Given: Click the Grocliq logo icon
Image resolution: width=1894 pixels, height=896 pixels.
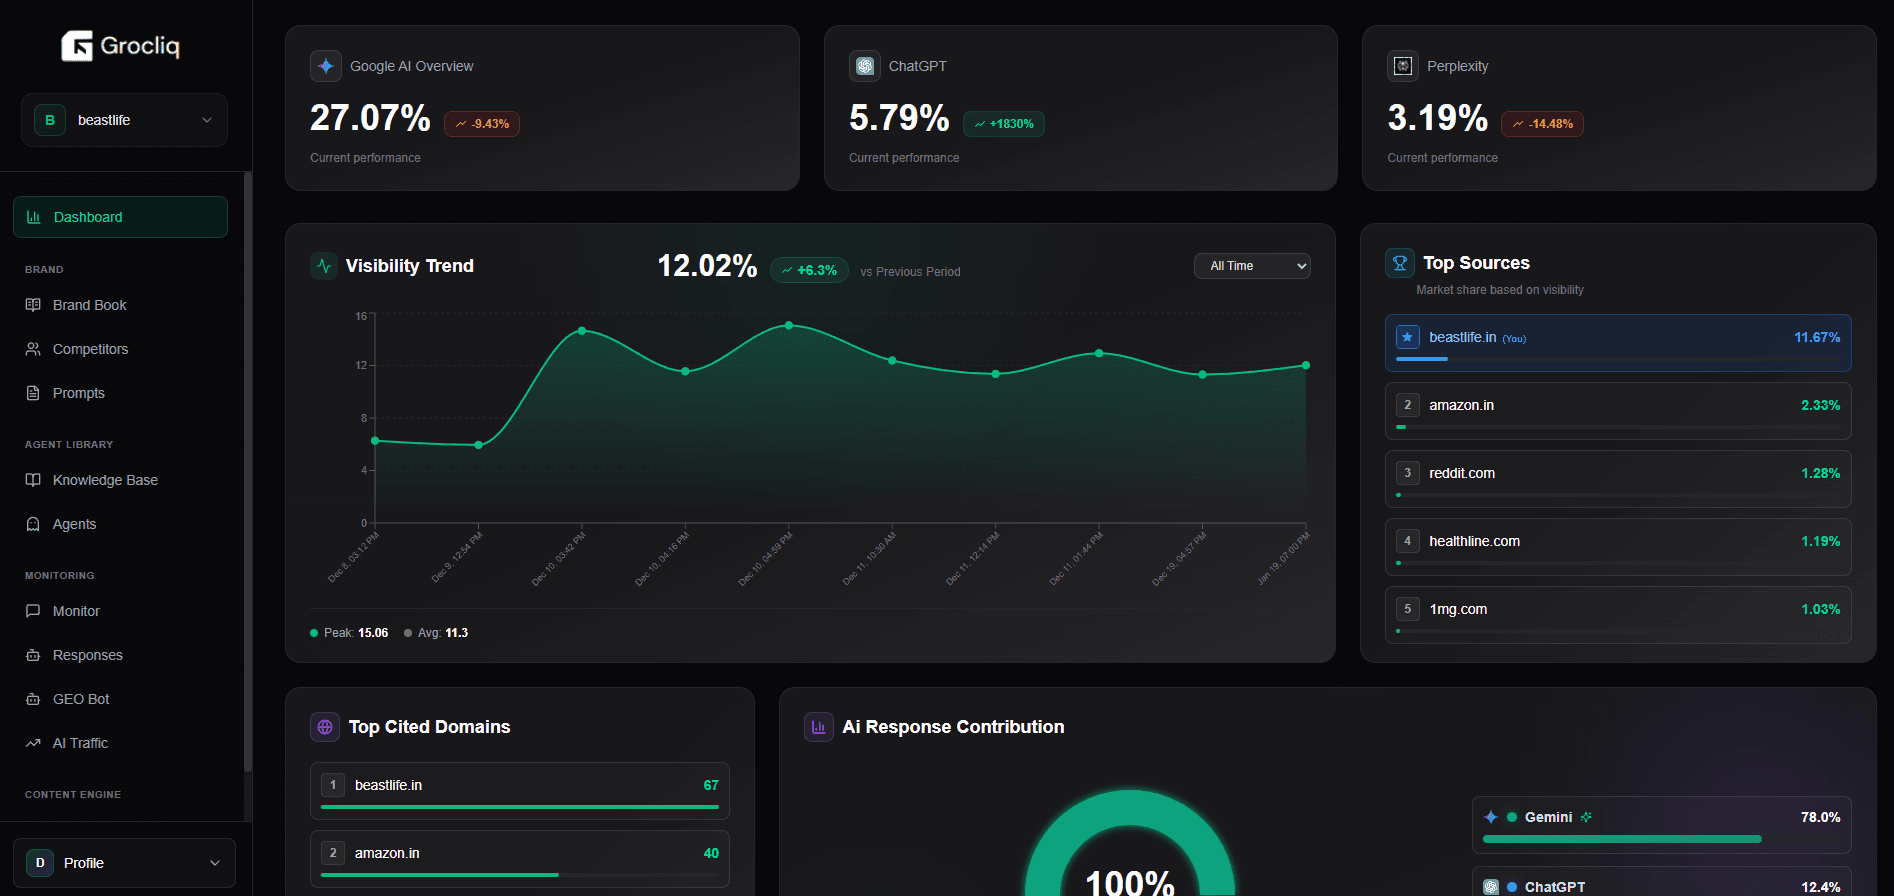Looking at the screenshot, I should (77, 46).
